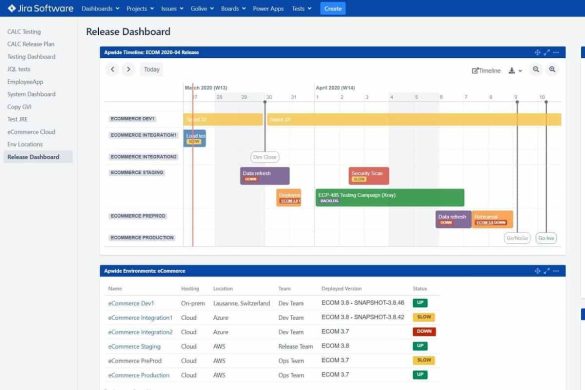
Task: Click the Create button
Action: (333, 9)
